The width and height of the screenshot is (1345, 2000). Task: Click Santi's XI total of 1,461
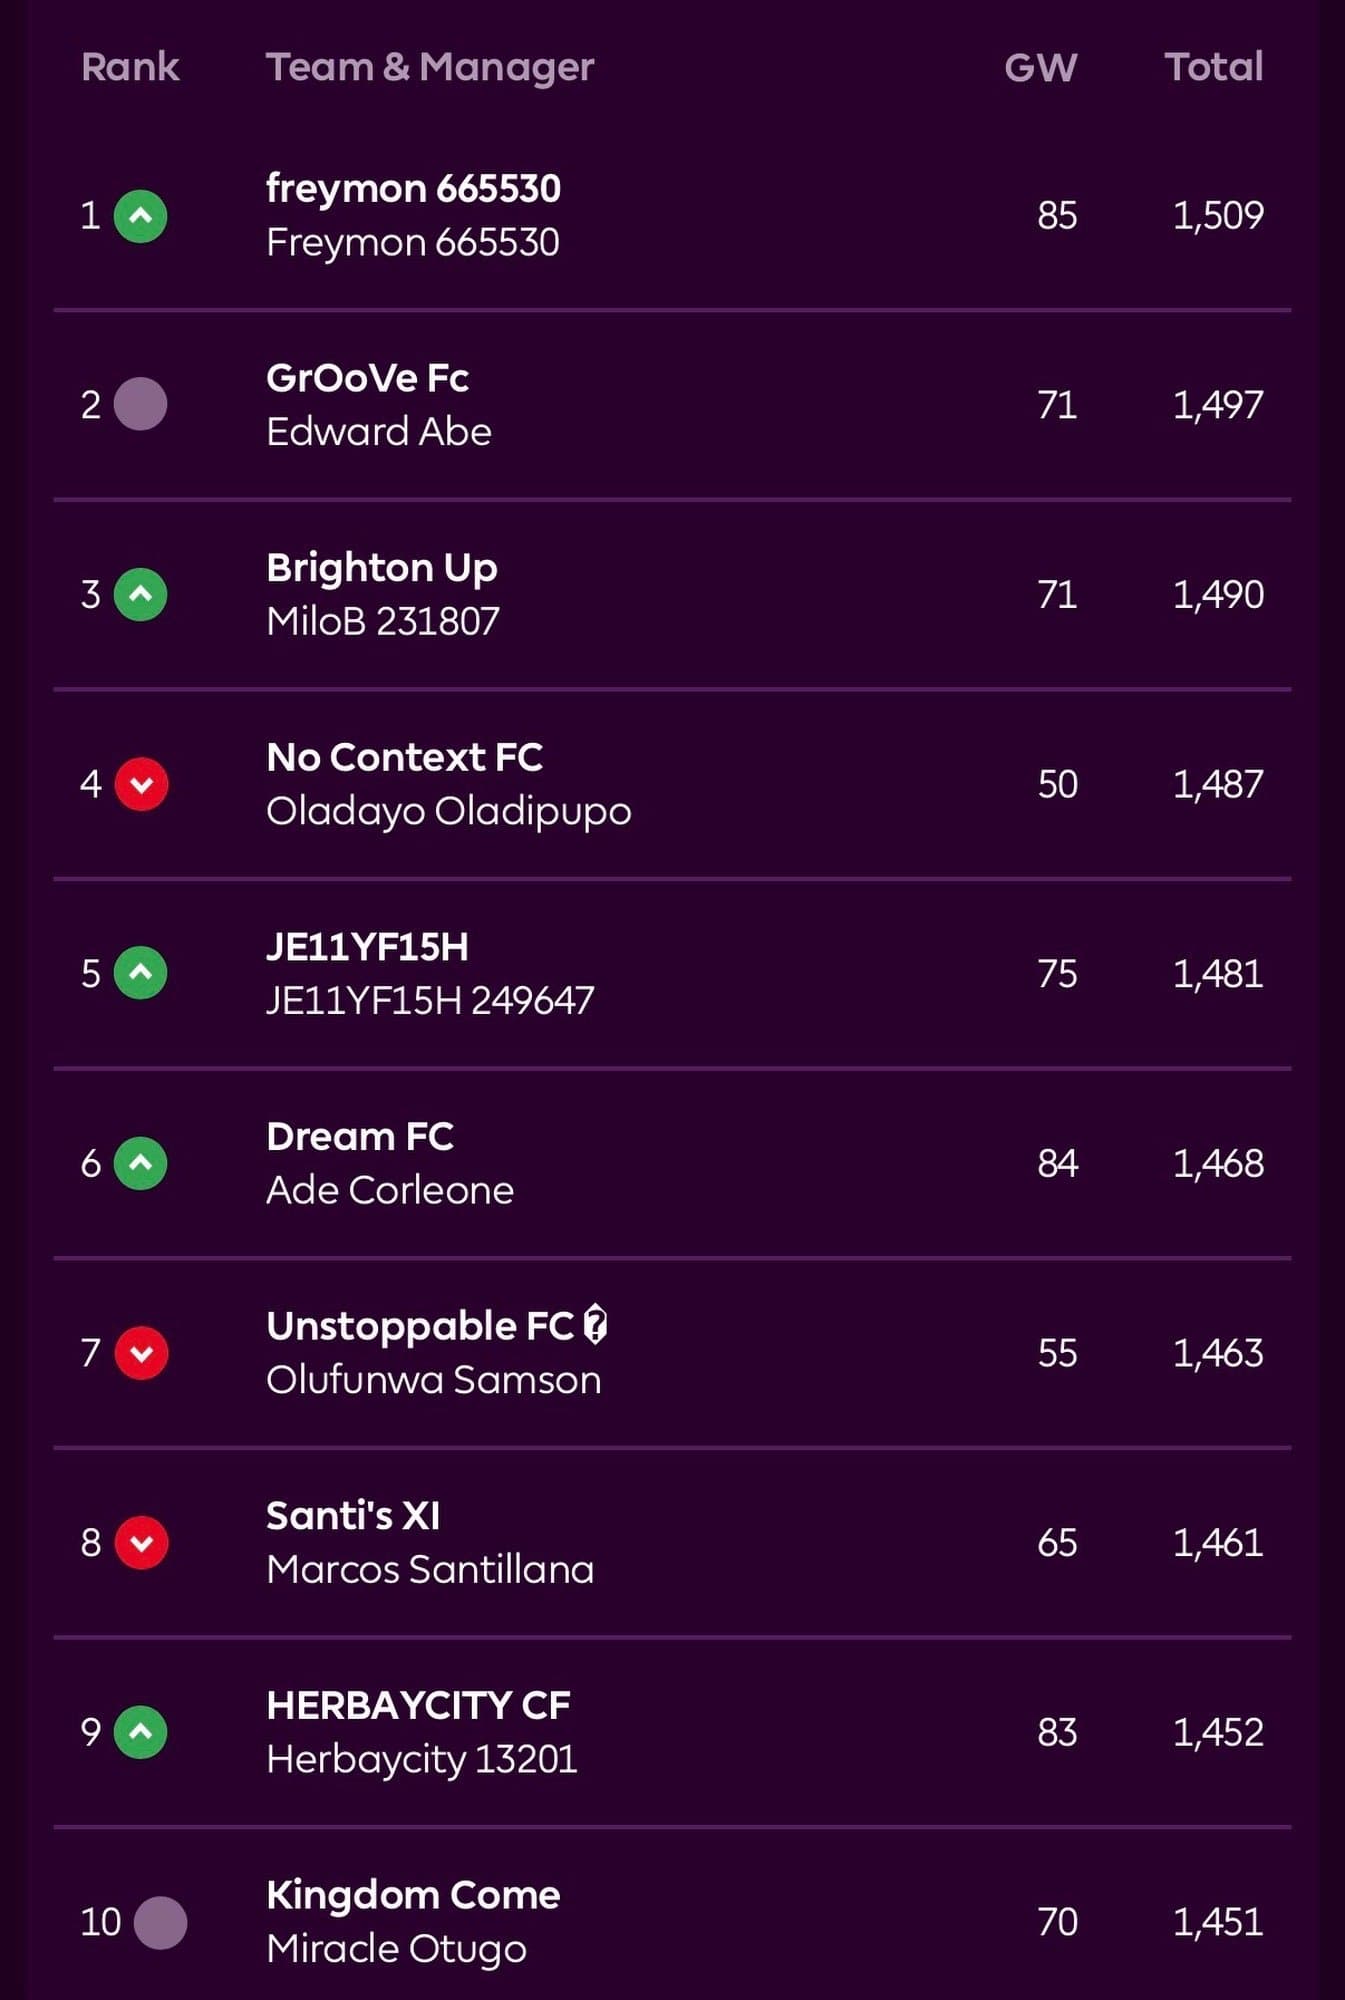pyautogui.click(x=1217, y=1543)
